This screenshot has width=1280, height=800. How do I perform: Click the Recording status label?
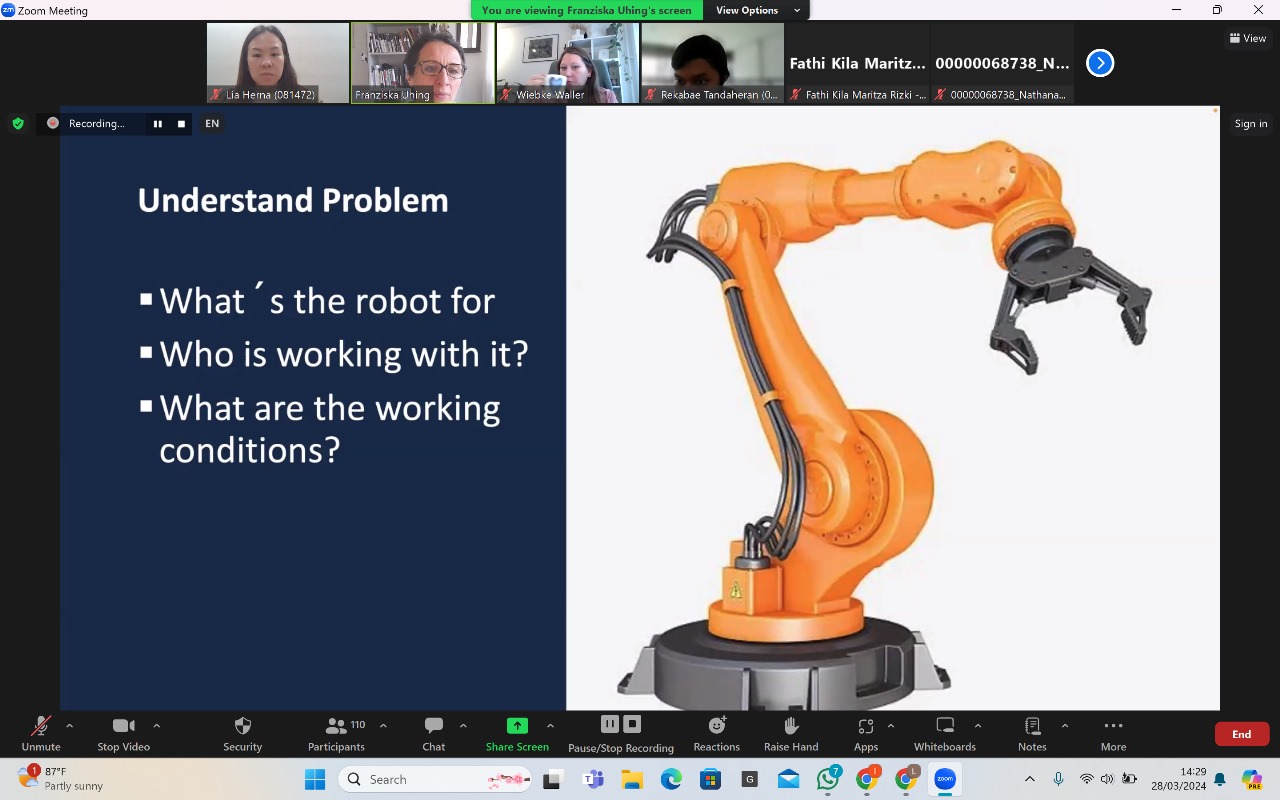(96, 124)
